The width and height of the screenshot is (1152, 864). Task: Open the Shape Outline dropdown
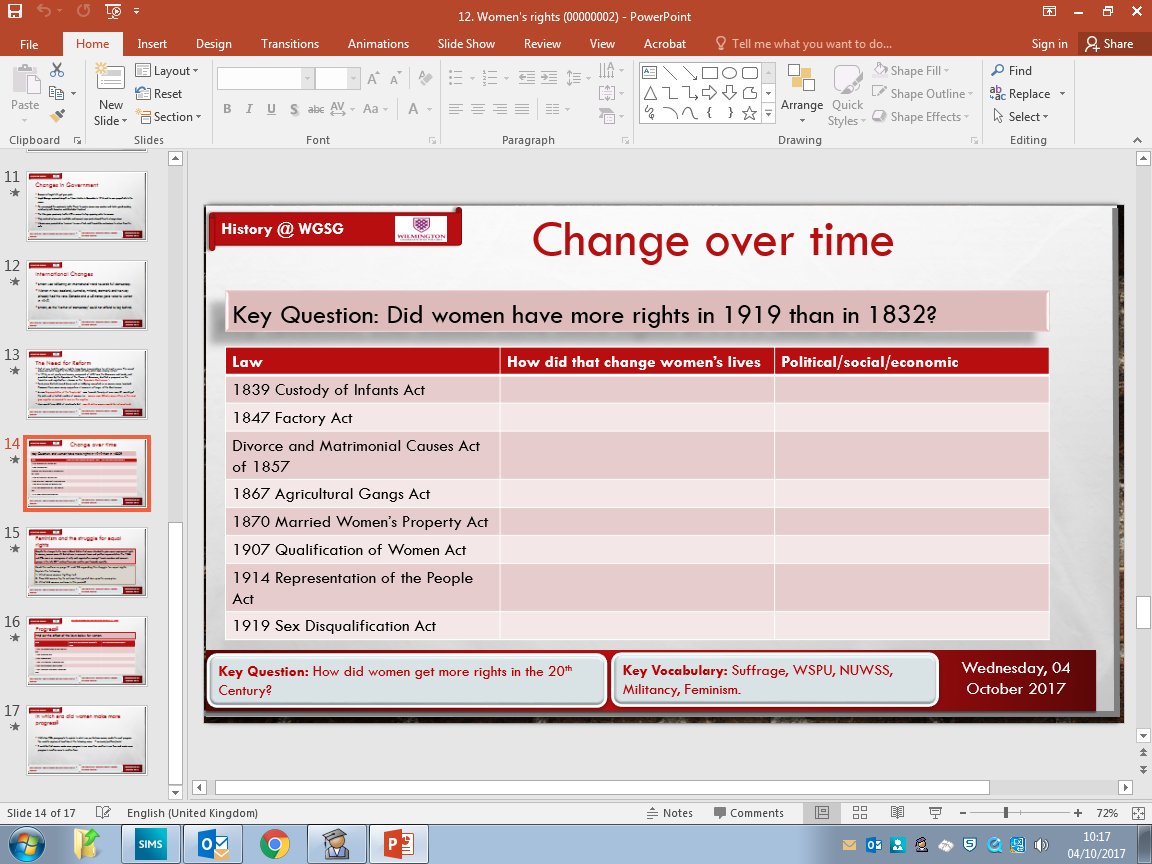(922, 93)
